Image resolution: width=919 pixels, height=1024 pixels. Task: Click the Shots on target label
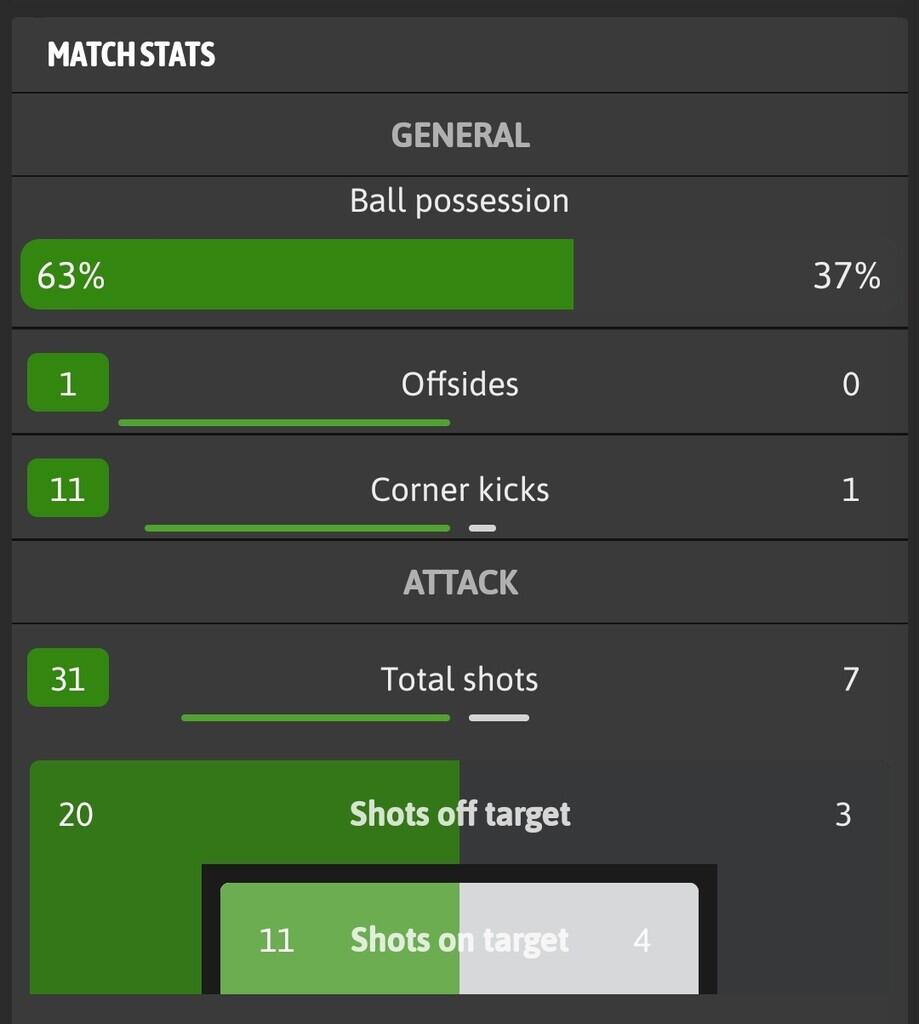[460, 940]
